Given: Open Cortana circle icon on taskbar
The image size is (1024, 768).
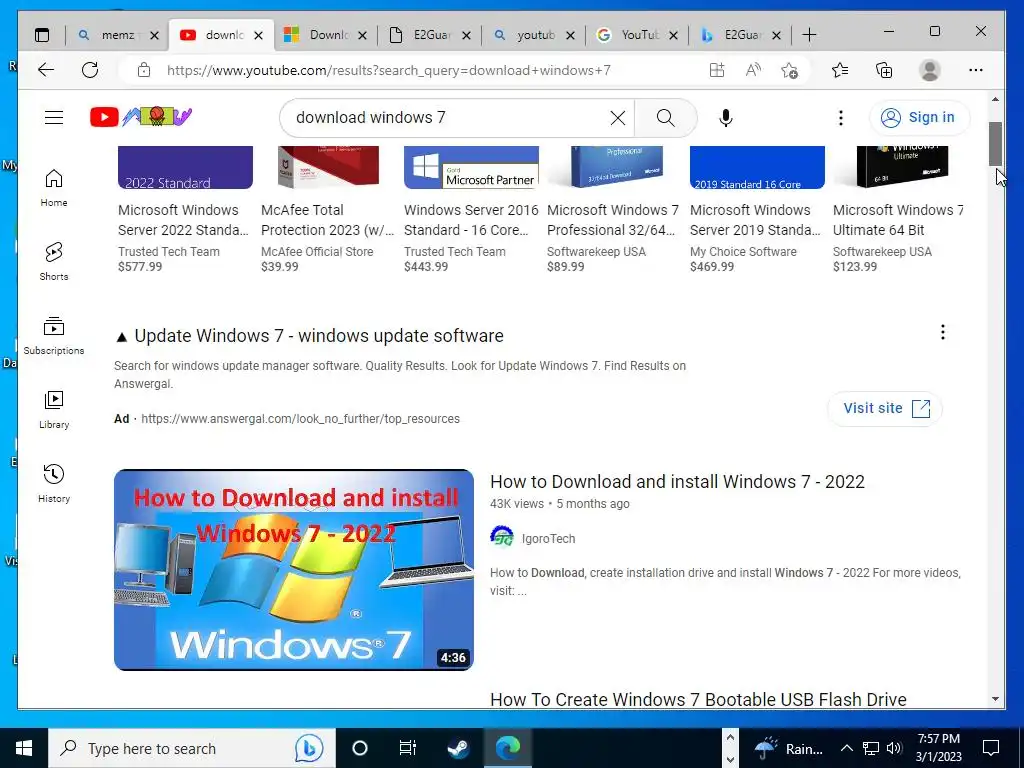Looking at the screenshot, I should (x=360, y=748).
